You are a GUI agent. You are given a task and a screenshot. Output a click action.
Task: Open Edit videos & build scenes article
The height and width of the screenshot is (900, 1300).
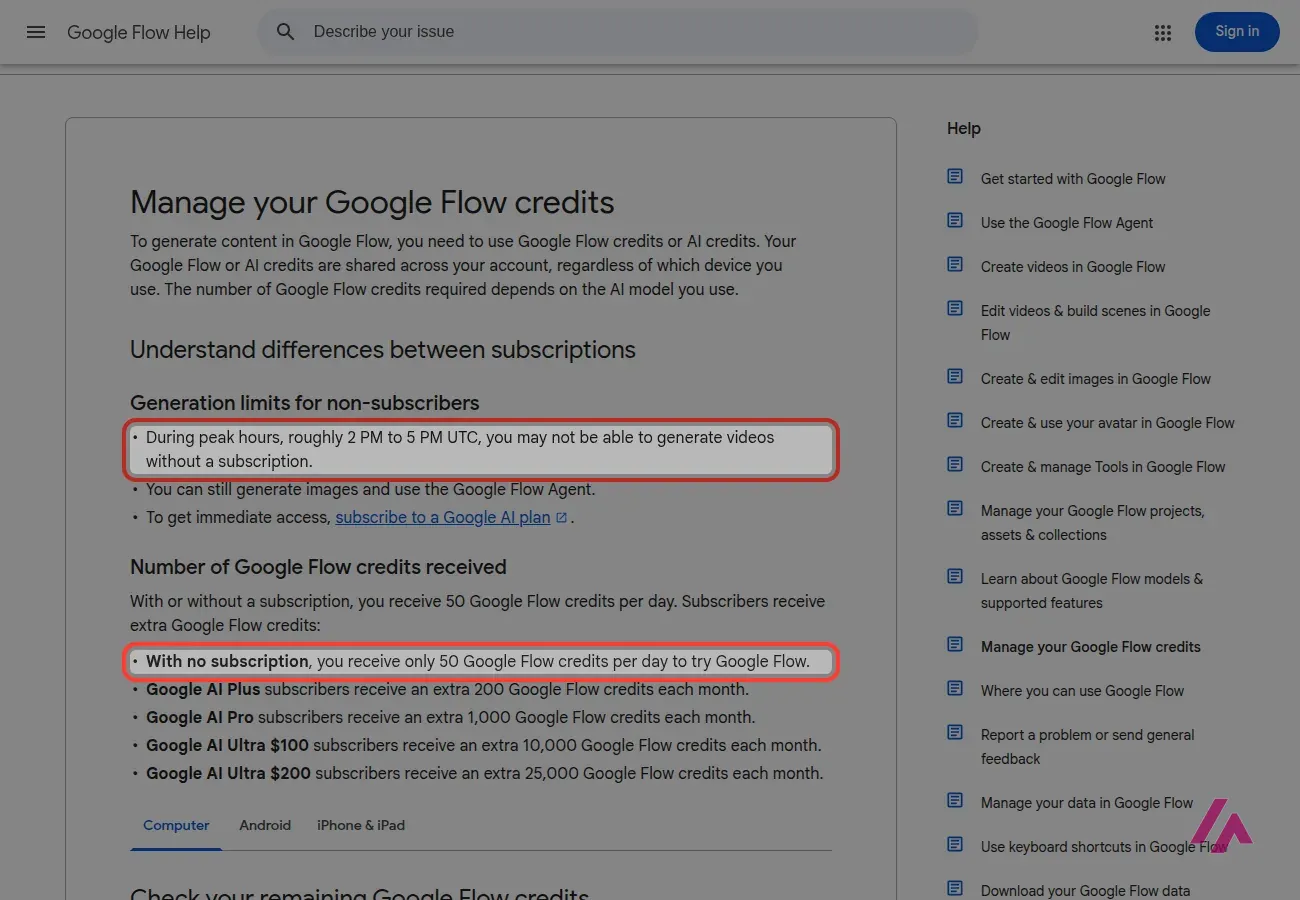(x=1095, y=323)
